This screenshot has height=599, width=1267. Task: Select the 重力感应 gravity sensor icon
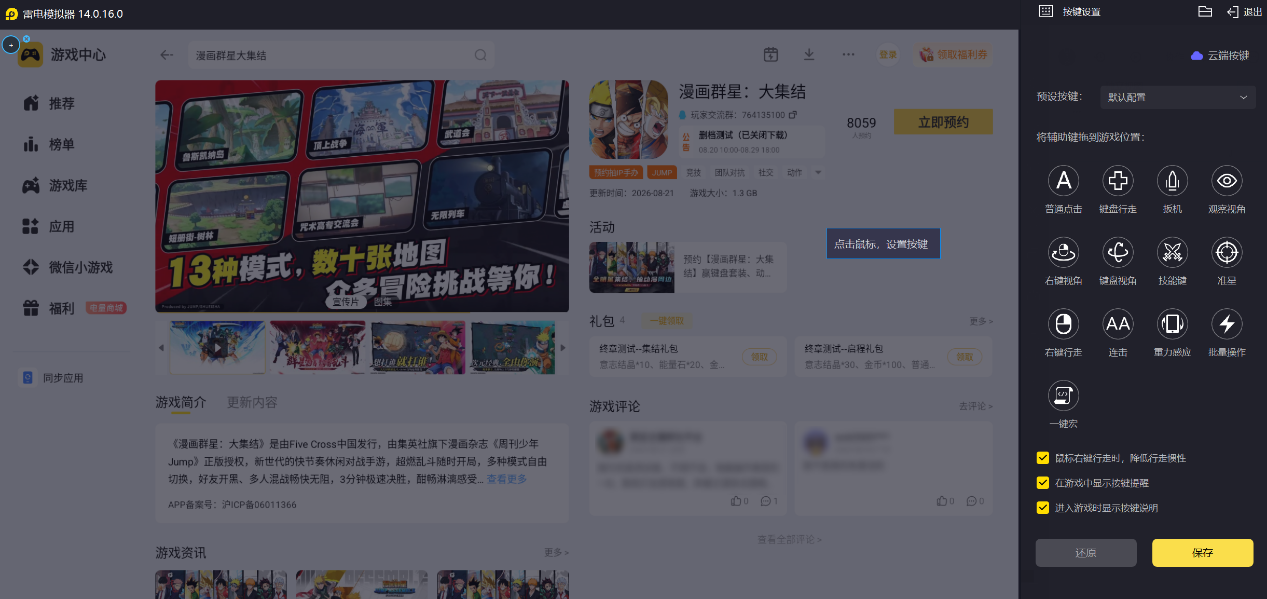pyautogui.click(x=1172, y=324)
